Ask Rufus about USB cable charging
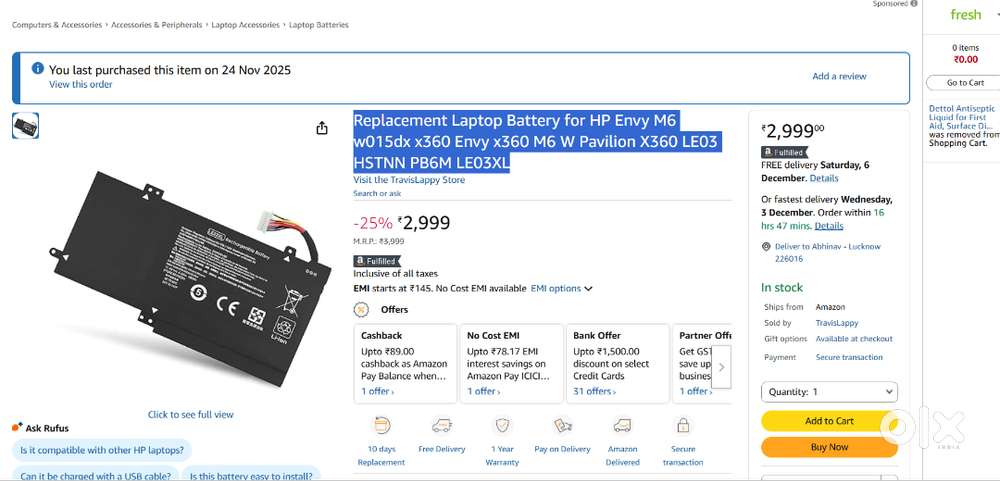 pyautogui.click(x=96, y=476)
